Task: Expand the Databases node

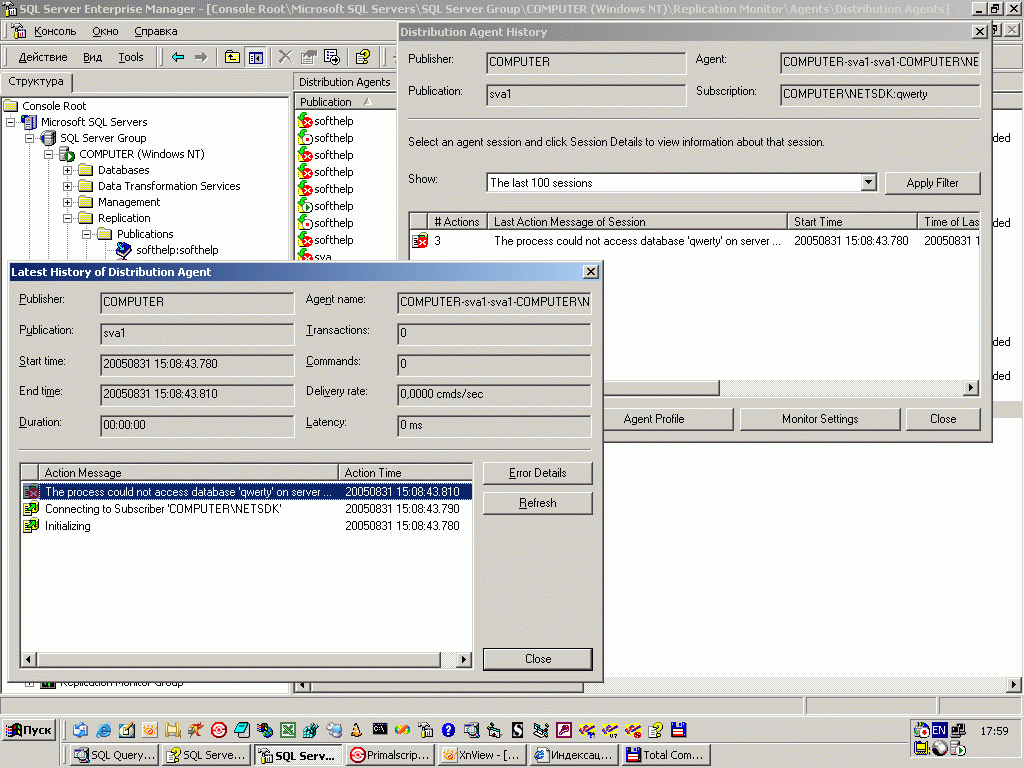Action: coord(67,170)
